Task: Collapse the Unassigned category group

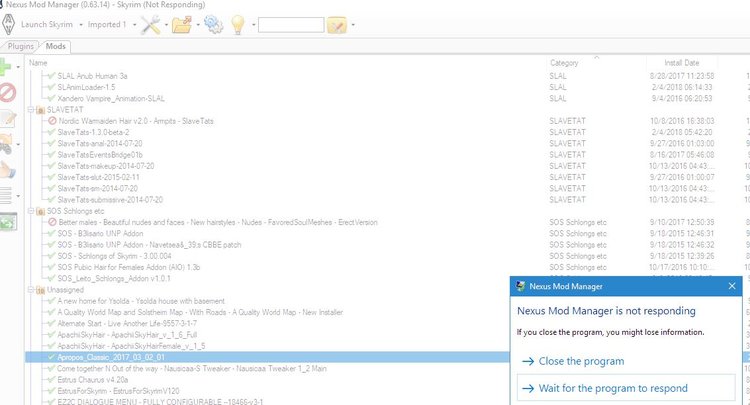Action: tap(32, 290)
